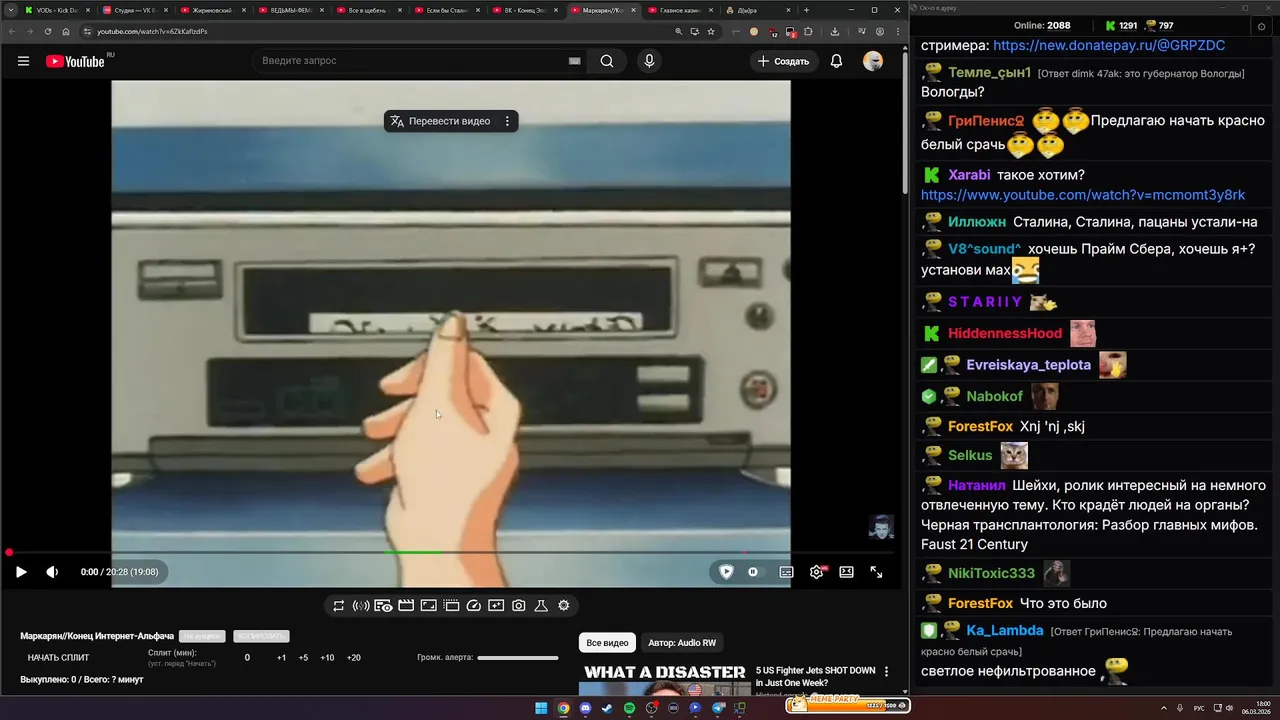The height and width of the screenshot is (720, 1280).
Task: Add +5 minutes to split
Action: coord(303,658)
